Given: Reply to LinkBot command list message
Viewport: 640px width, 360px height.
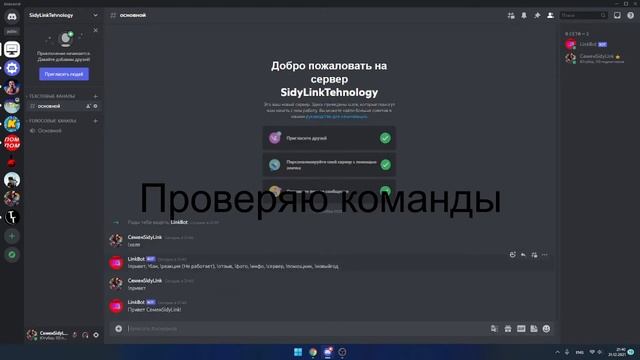Looking at the screenshot, I should (523, 255).
